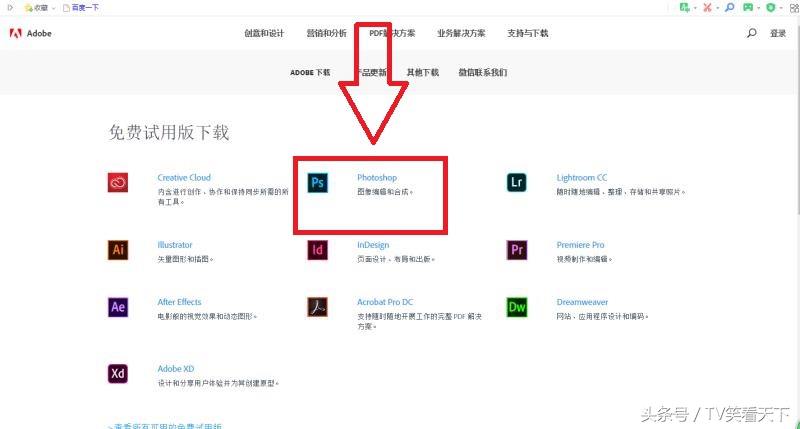
Task: Select the ADOBE 下载 tab
Action: (x=310, y=72)
